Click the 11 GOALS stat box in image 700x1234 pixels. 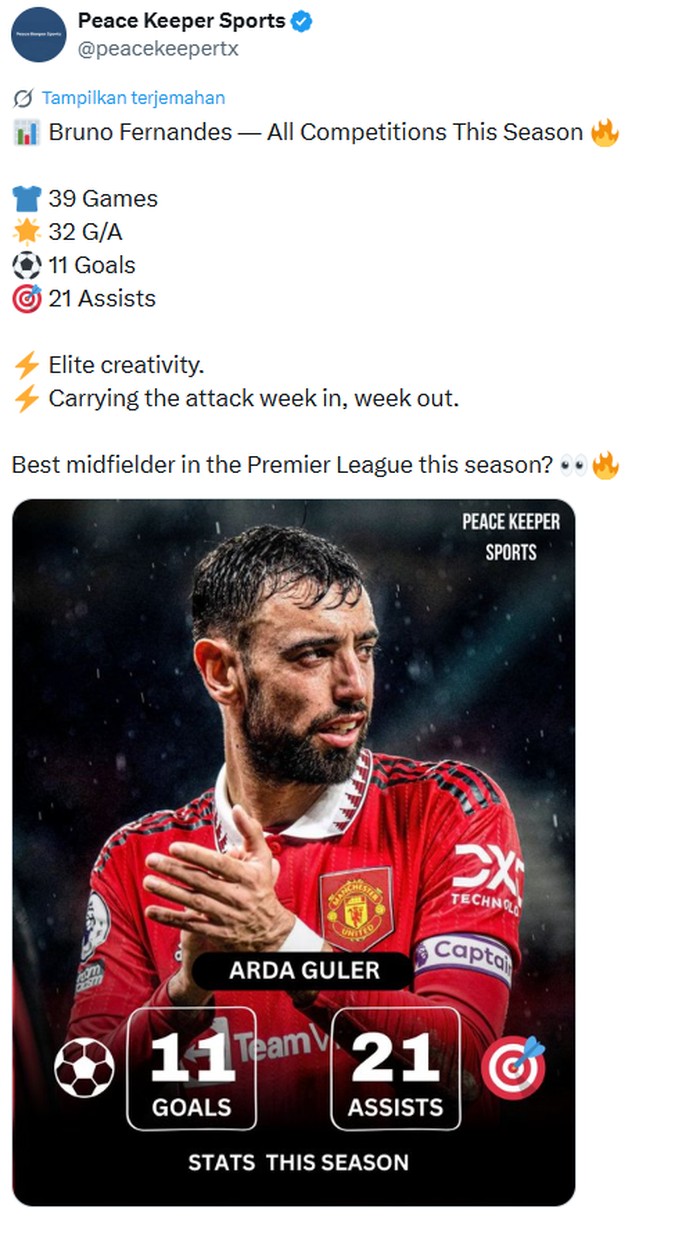tap(191, 1068)
